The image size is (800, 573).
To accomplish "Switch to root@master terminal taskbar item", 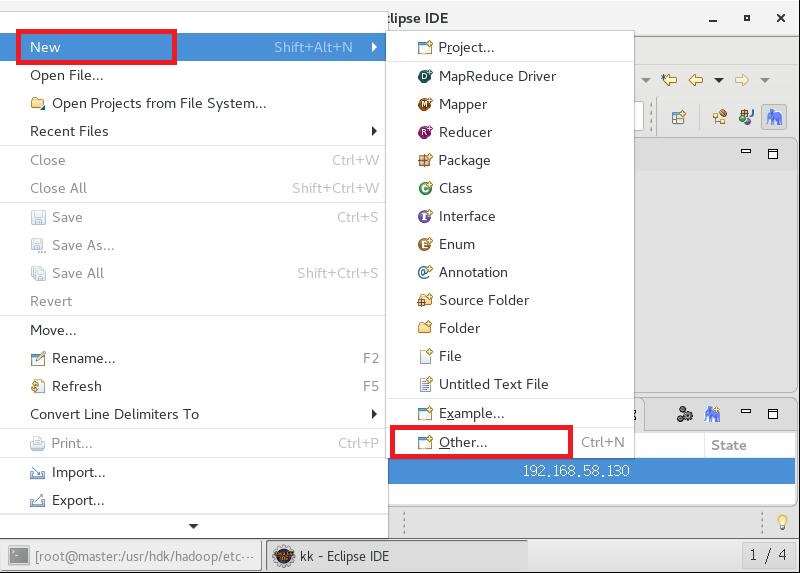I will (x=131, y=556).
